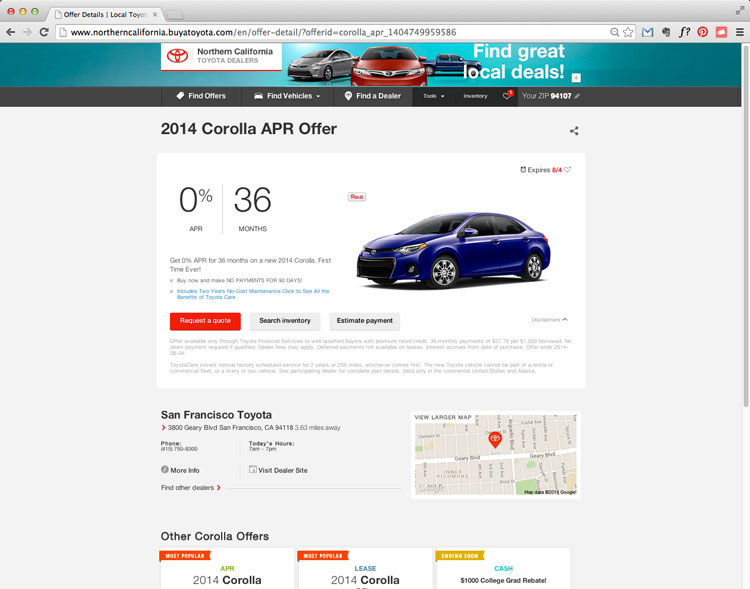The image size is (750, 589).
Task: Click Visit Dealer Site link
Action: [x=278, y=470]
